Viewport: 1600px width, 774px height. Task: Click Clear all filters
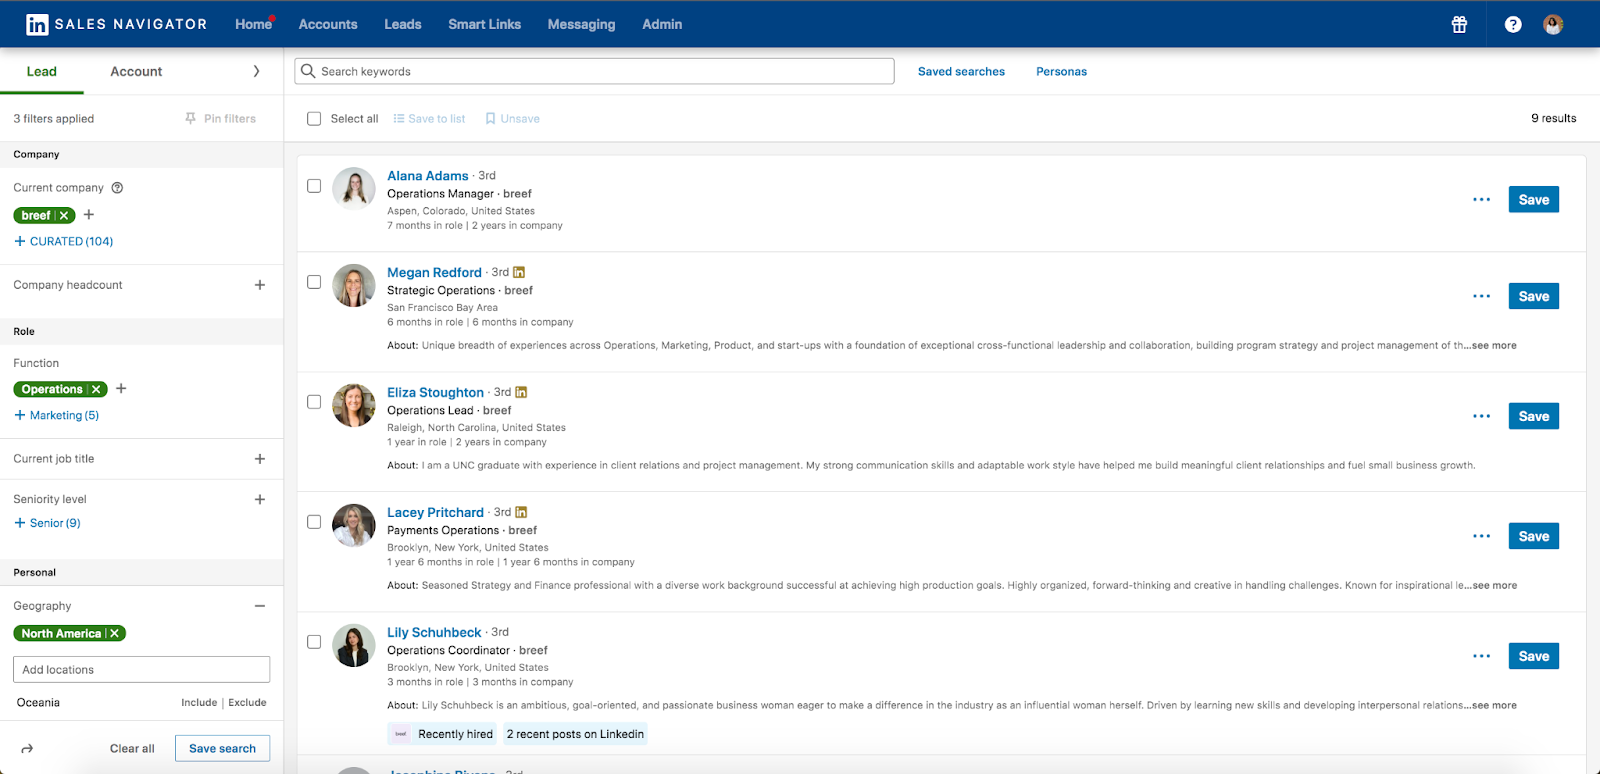point(132,748)
